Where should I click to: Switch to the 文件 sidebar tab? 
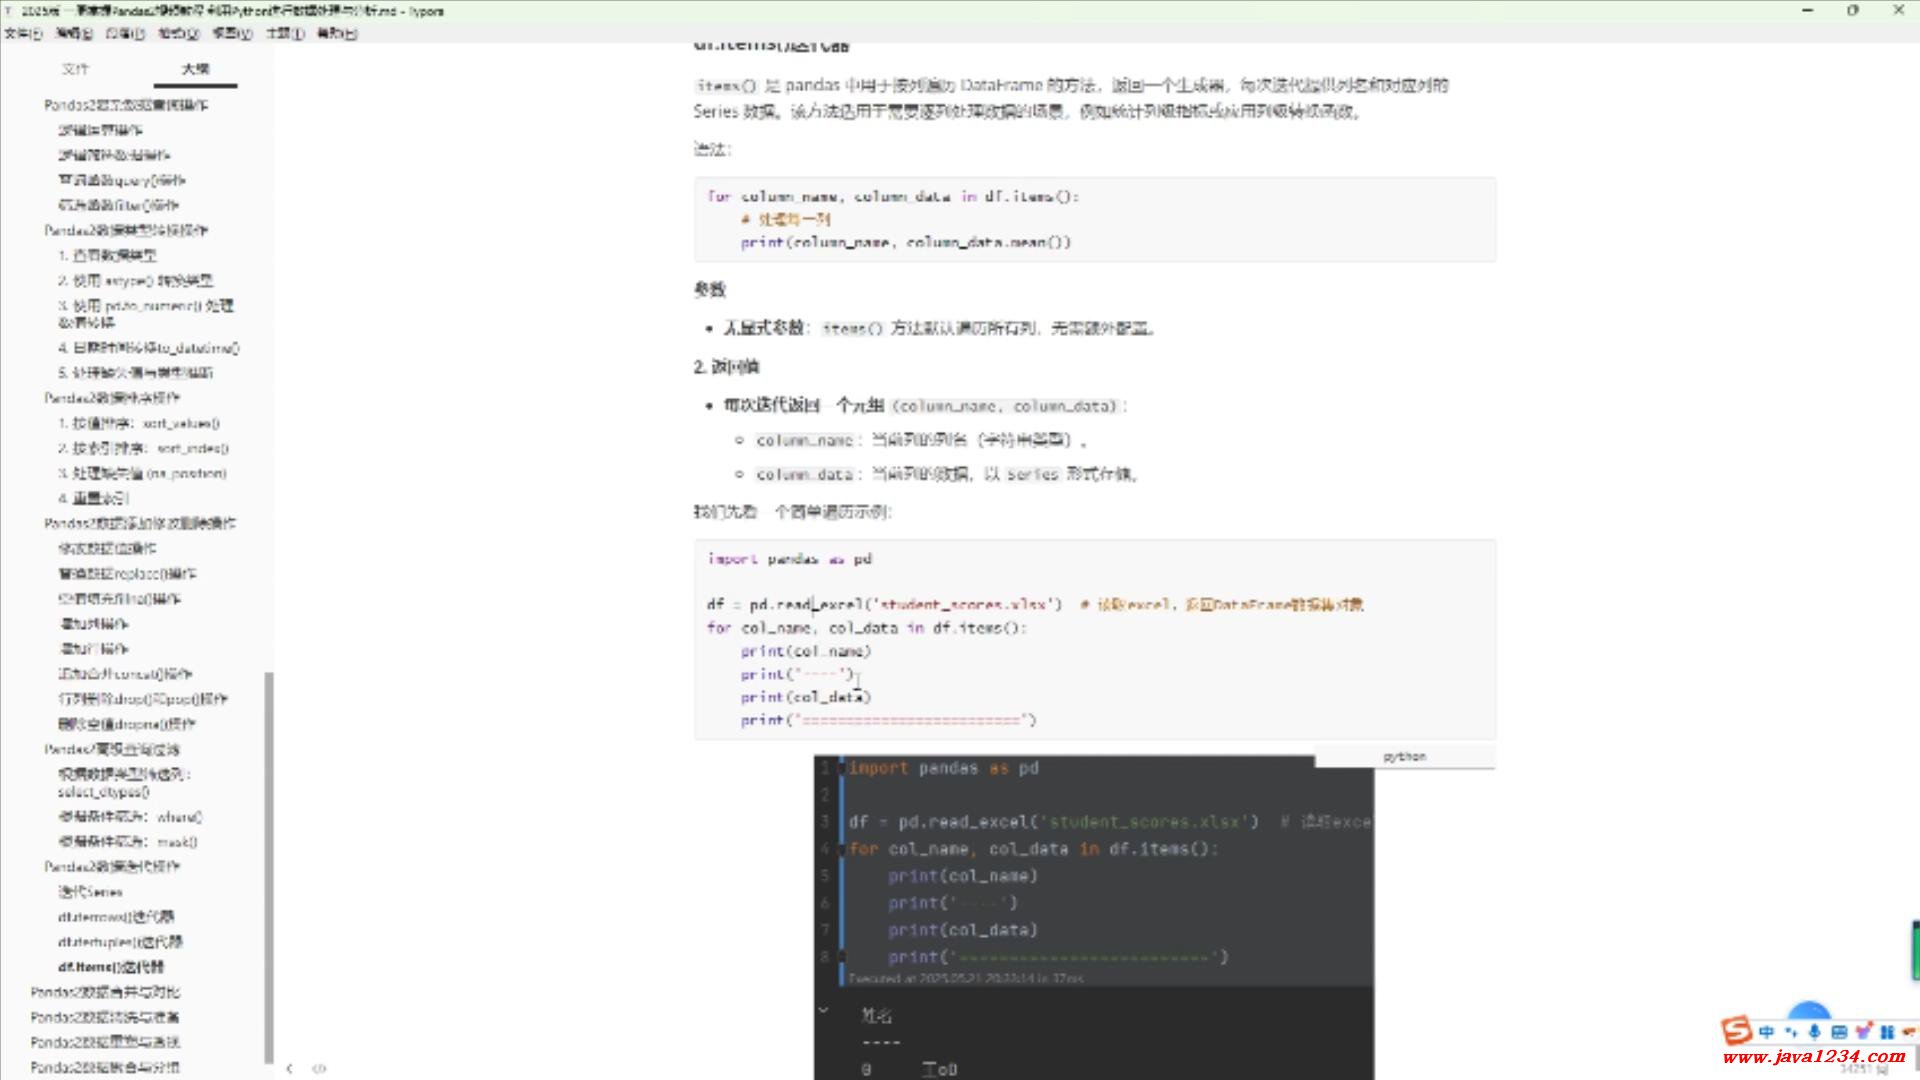tap(75, 69)
